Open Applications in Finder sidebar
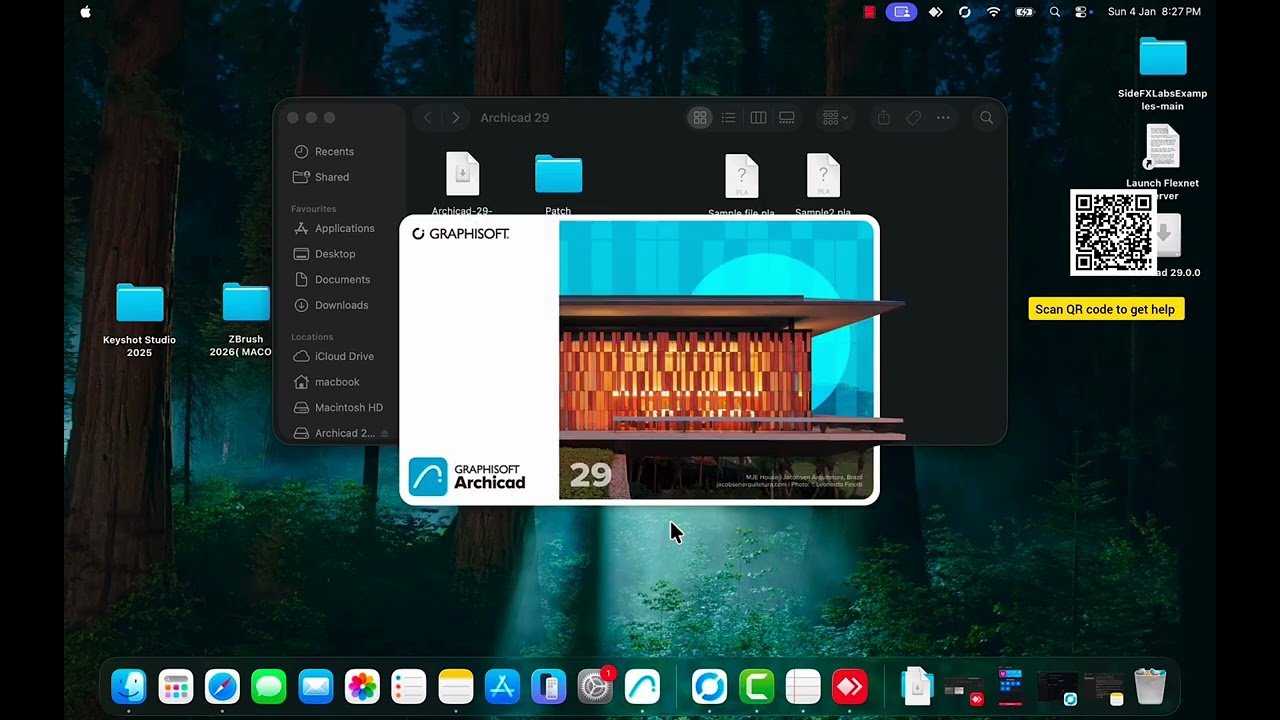The height and width of the screenshot is (720, 1280). [x=344, y=229]
